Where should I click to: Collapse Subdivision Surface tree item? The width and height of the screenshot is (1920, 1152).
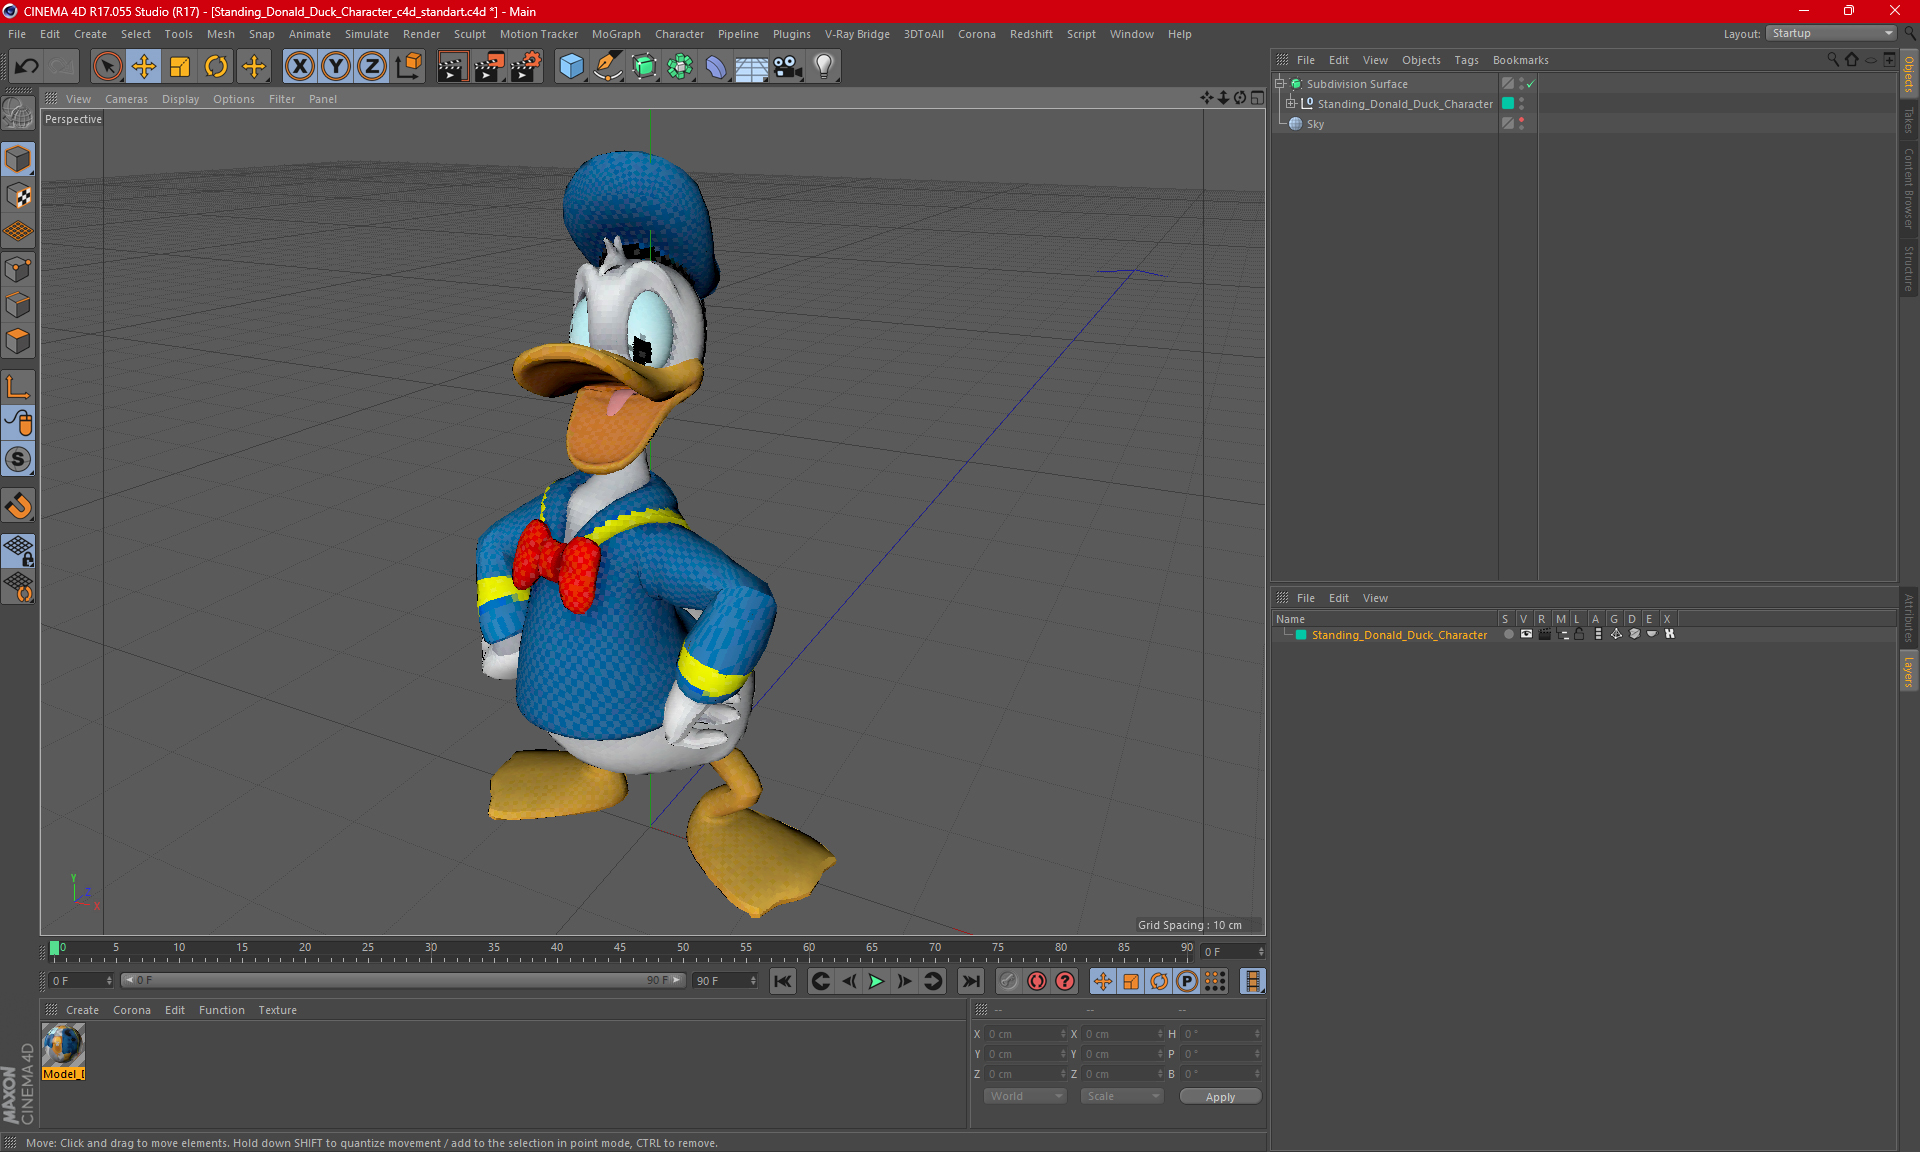(x=1280, y=84)
